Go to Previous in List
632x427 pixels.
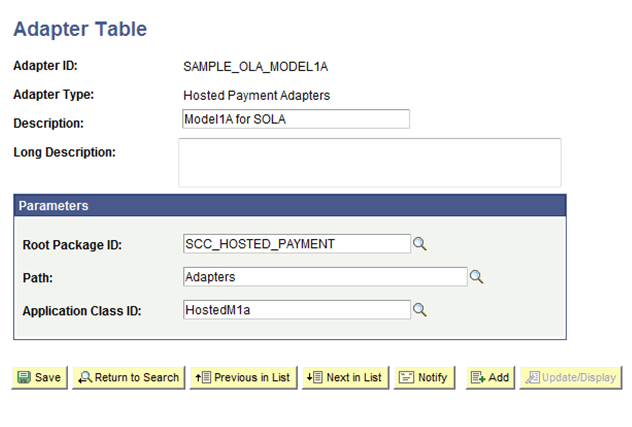pos(243,378)
